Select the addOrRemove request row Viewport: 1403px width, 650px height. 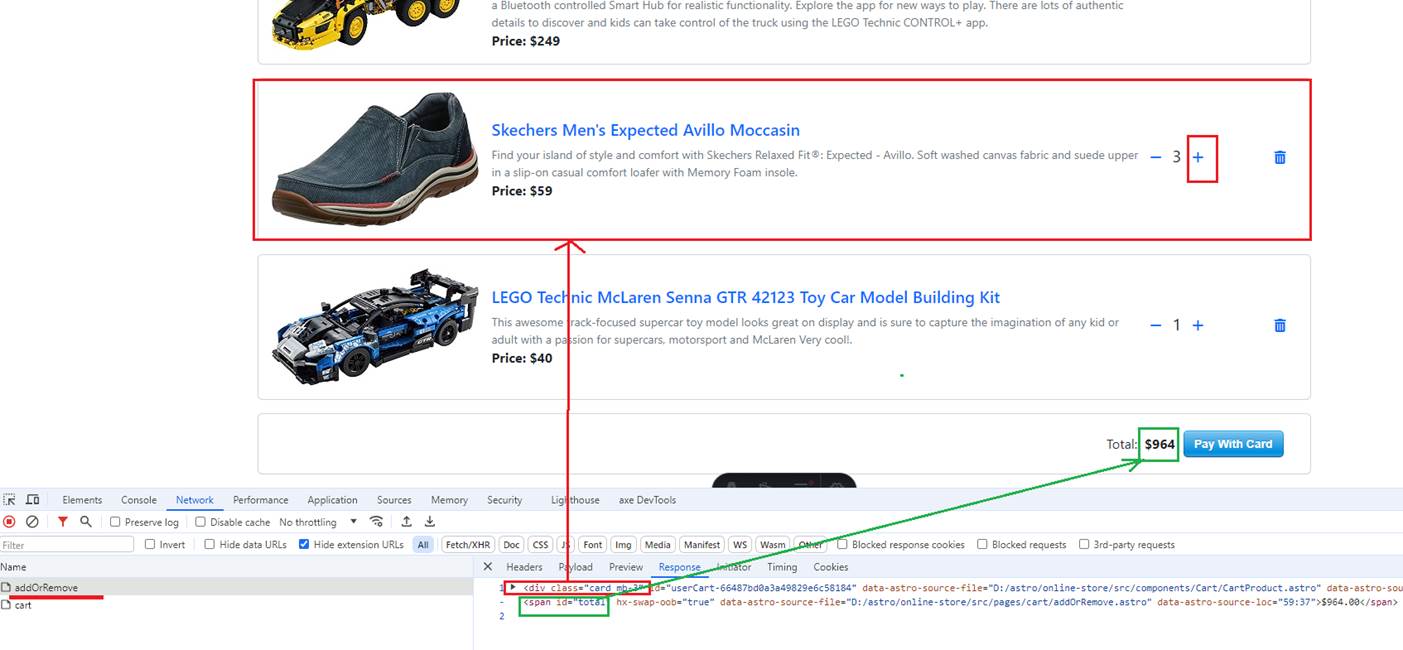[236, 587]
